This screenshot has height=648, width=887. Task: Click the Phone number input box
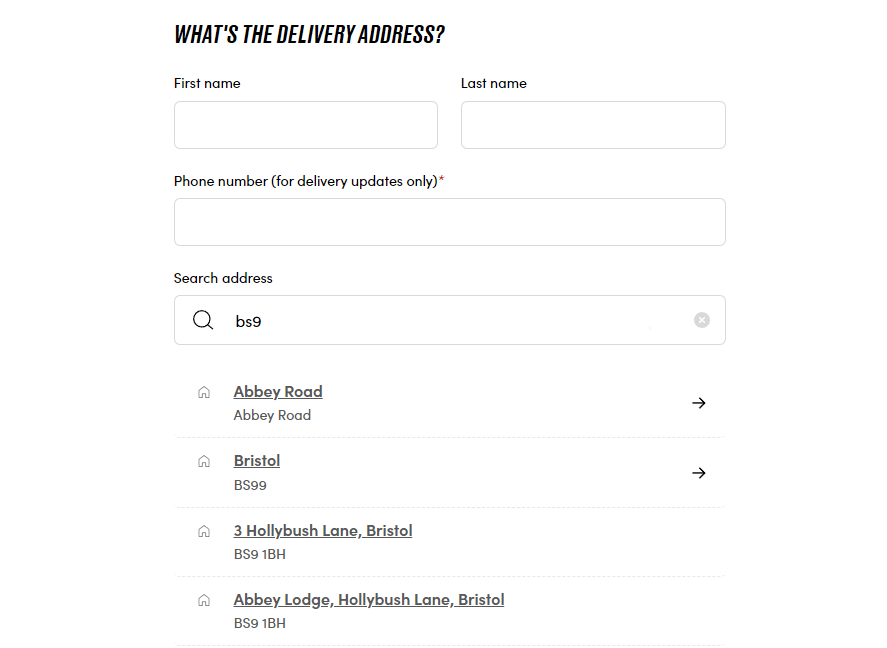pos(449,221)
